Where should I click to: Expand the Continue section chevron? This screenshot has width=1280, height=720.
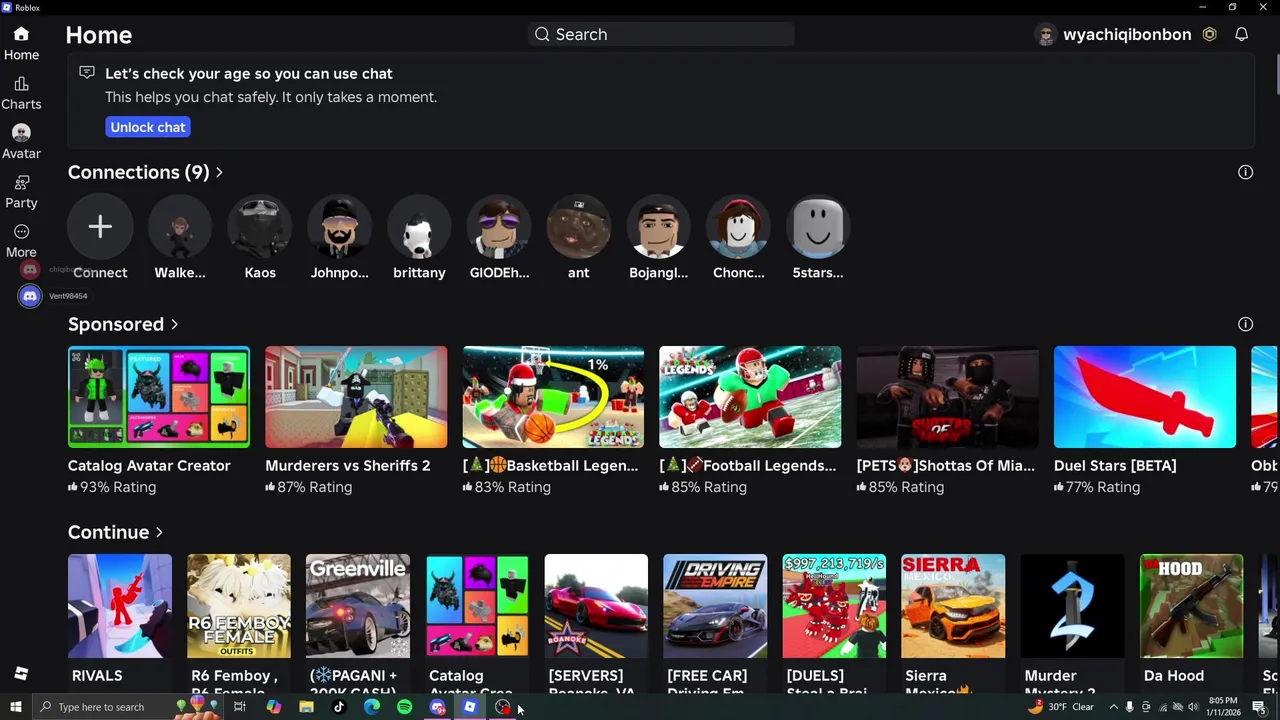pos(159,532)
